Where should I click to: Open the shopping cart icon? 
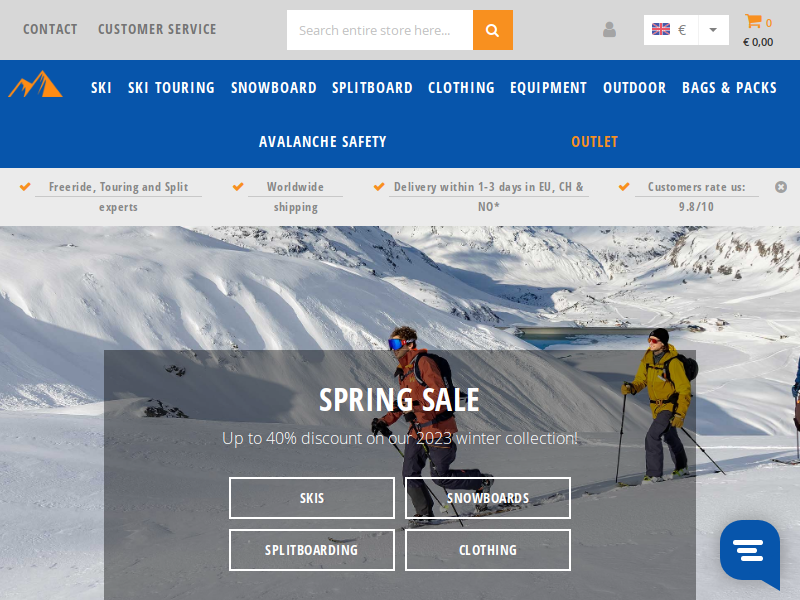pyautogui.click(x=753, y=21)
